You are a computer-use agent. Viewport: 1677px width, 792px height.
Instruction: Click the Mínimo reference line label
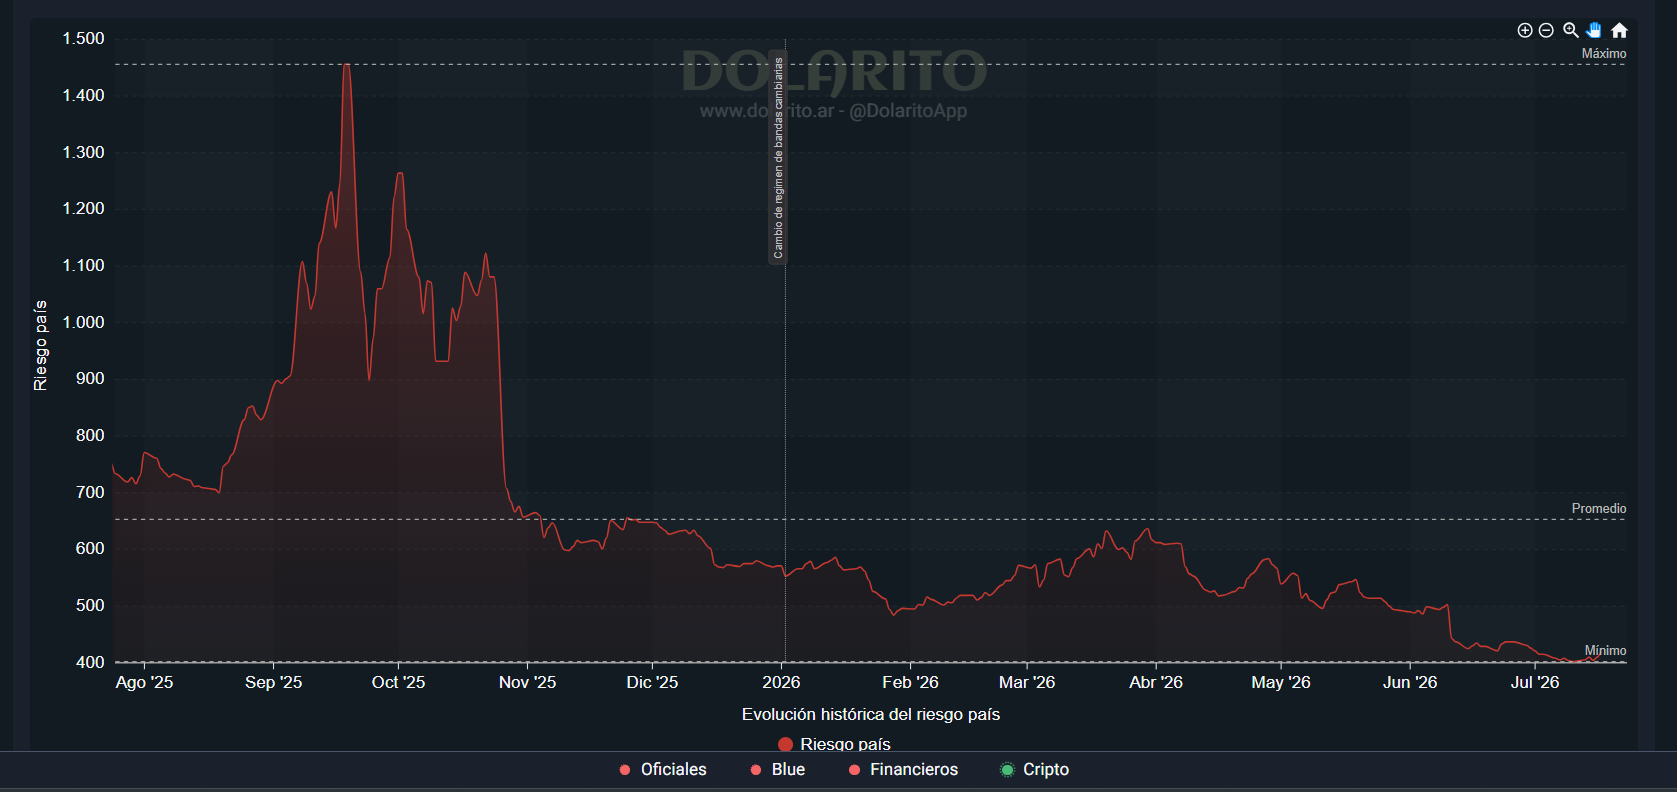coord(1605,651)
